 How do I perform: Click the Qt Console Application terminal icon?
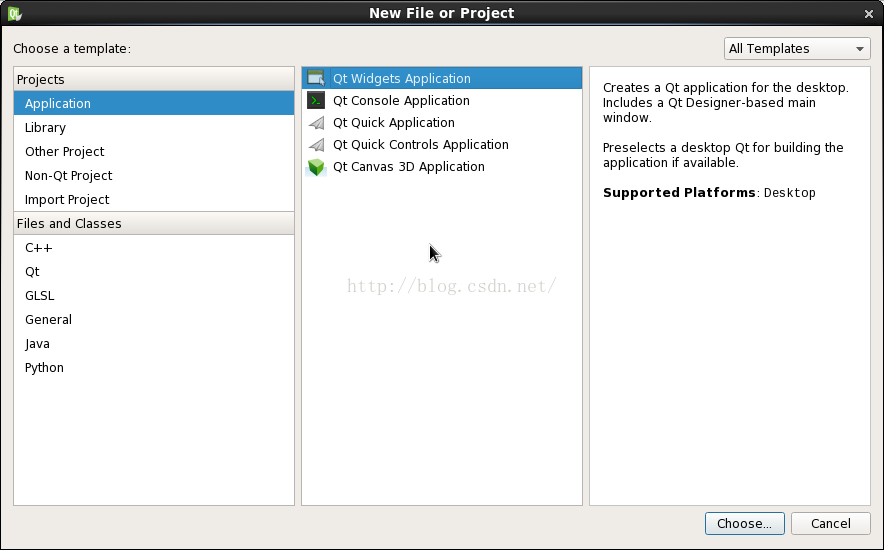[316, 100]
